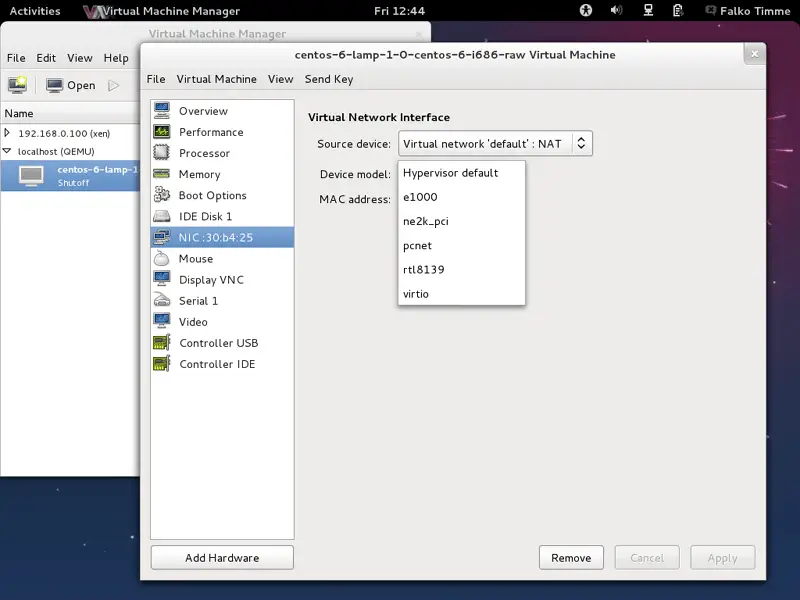Click the Overview monitor icon in hardware list
The image size is (800, 600).
(x=162, y=111)
